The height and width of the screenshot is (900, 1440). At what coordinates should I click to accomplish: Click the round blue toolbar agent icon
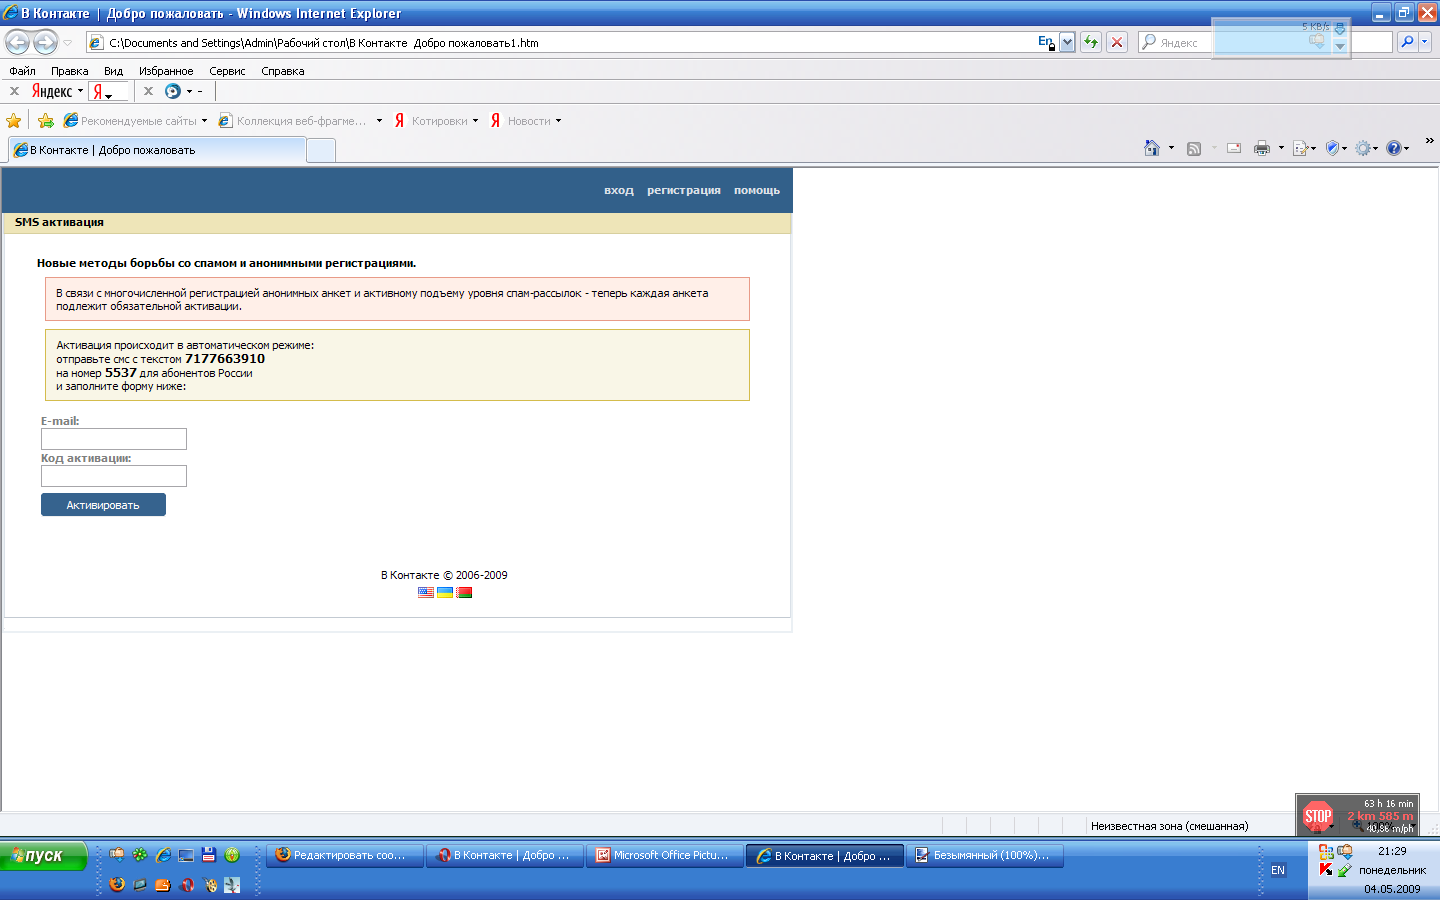tap(173, 91)
